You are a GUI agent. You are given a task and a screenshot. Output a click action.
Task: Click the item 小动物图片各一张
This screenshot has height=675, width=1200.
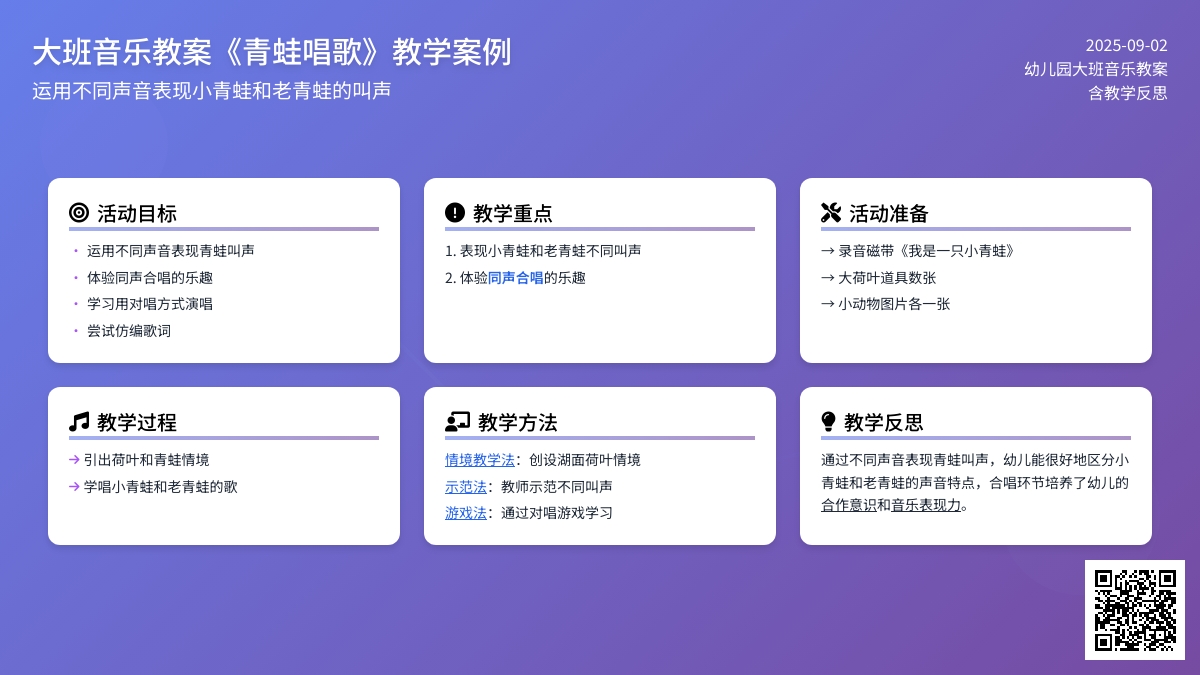[886, 304]
